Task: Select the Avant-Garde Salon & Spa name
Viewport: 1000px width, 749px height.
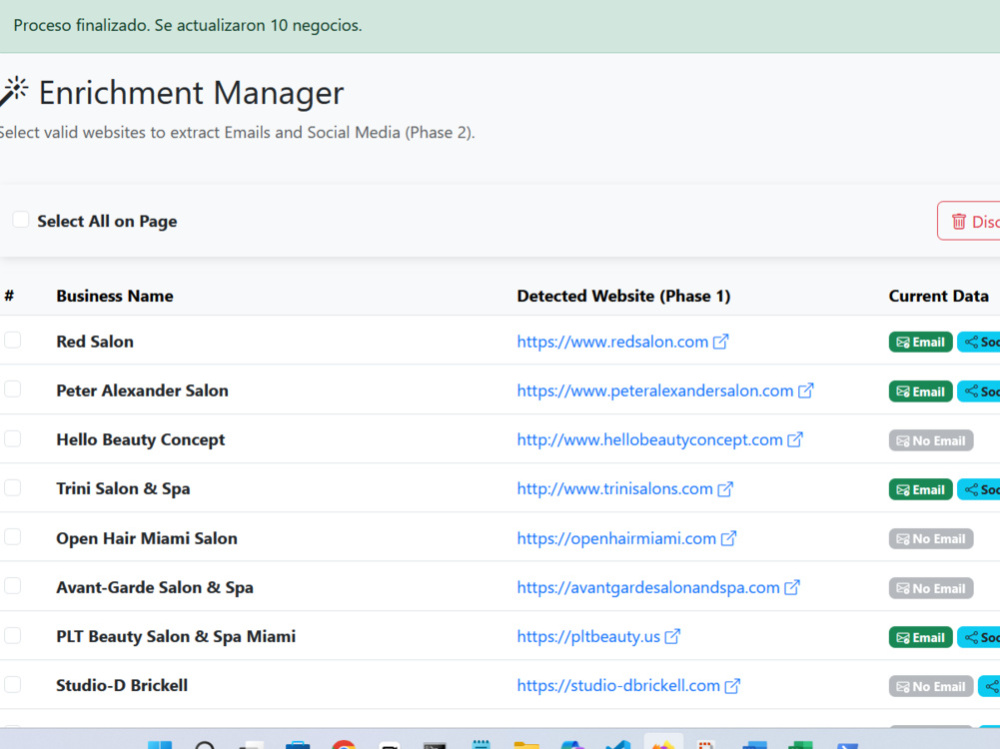Action: [155, 588]
